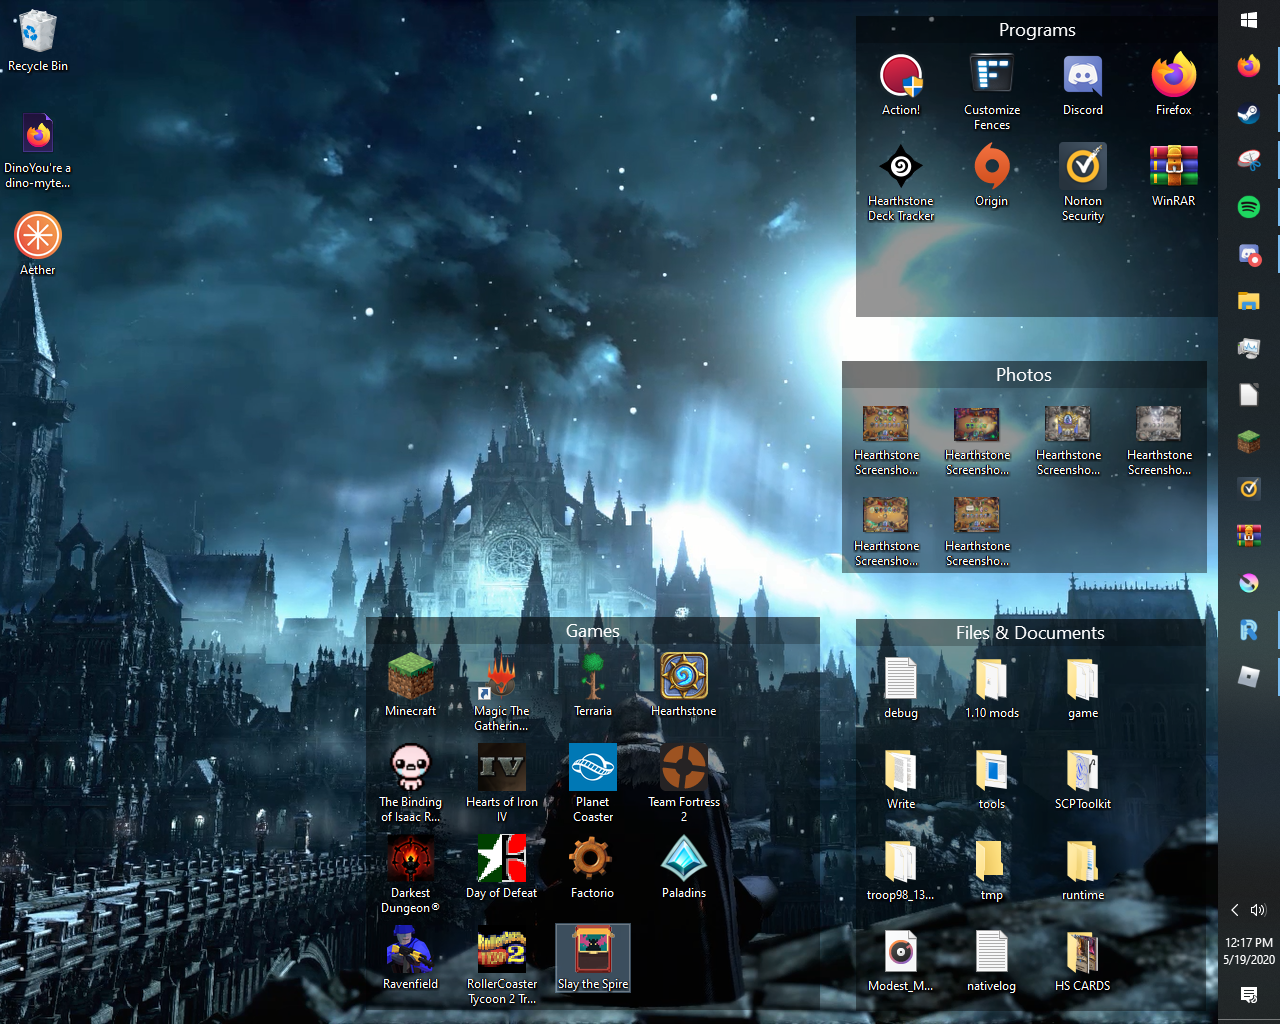
Task: Select the Minecraft game icon in Games
Action: tap(411, 685)
